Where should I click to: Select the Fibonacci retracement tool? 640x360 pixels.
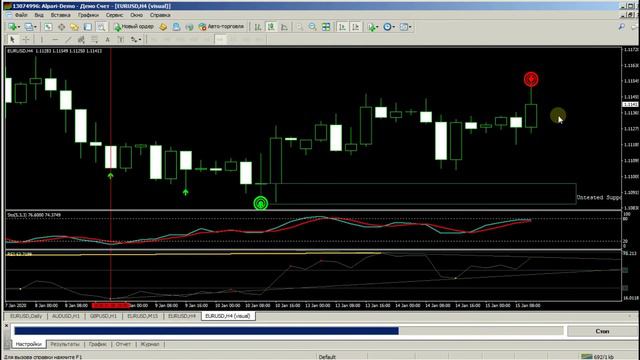(x=94, y=40)
